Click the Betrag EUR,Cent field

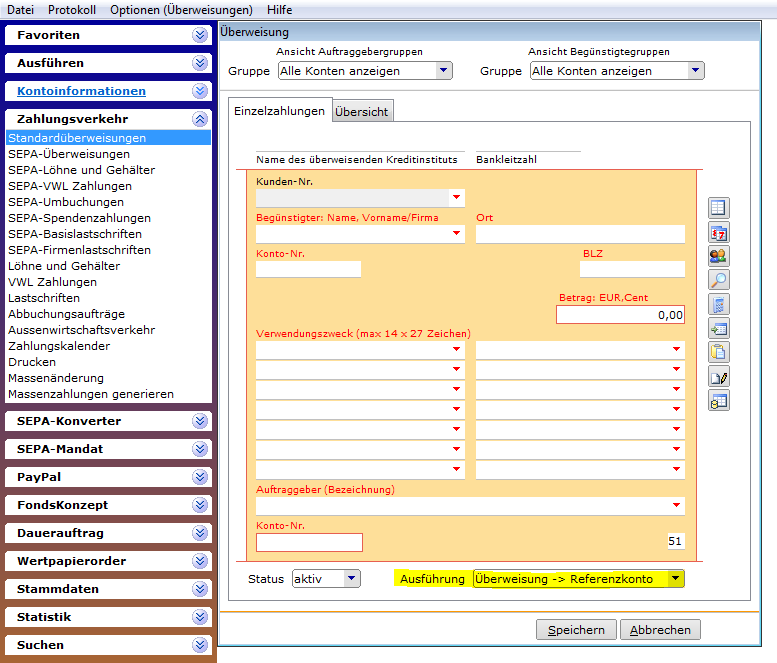tap(620, 315)
